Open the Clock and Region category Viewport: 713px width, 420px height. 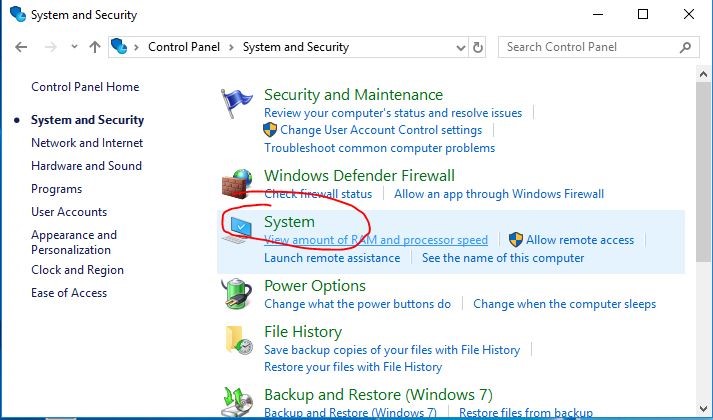point(77,270)
